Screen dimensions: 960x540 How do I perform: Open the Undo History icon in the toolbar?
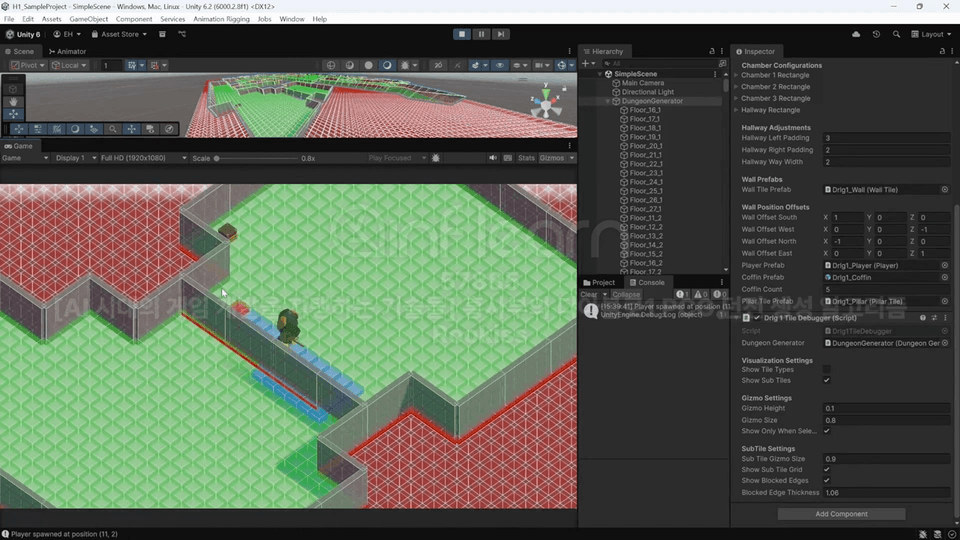pos(876,34)
